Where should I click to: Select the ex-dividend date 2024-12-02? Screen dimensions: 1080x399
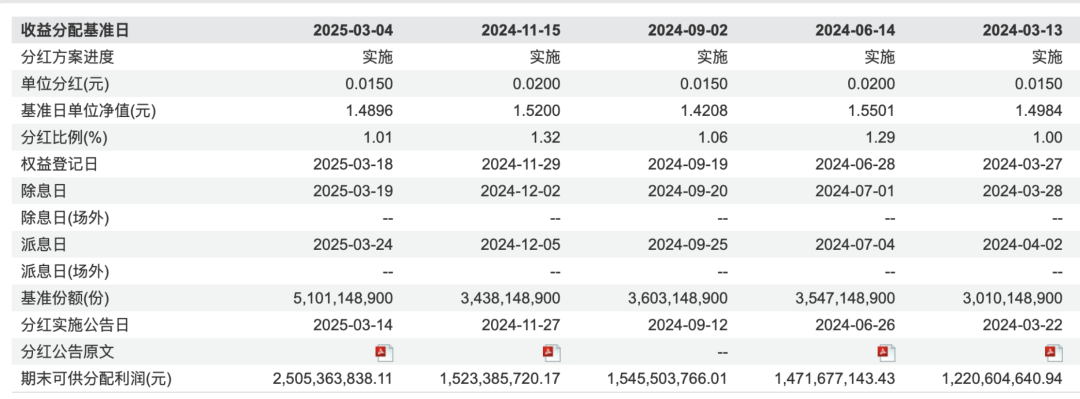click(x=521, y=192)
